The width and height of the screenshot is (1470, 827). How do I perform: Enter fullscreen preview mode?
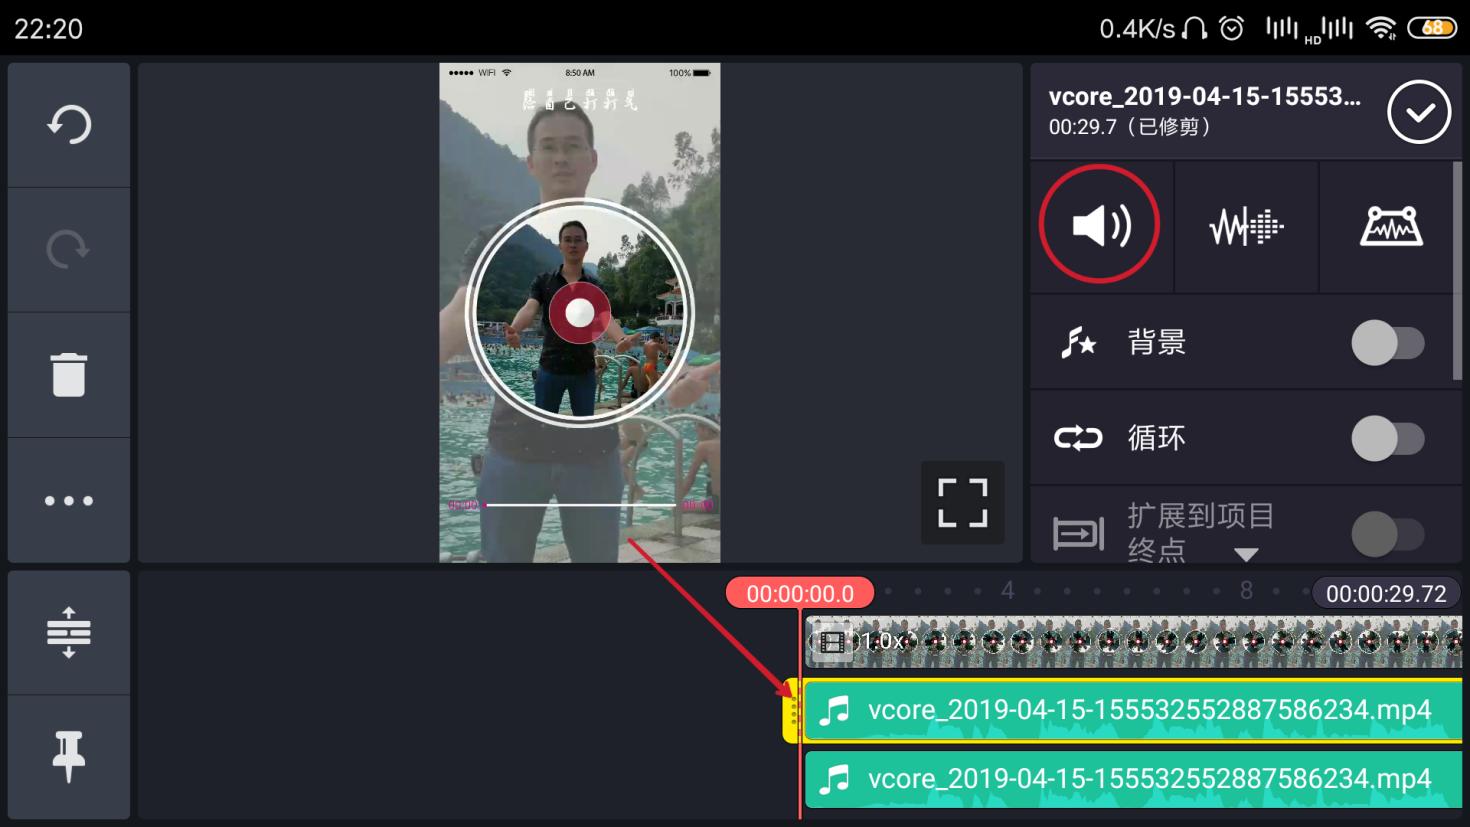click(962, 502)
